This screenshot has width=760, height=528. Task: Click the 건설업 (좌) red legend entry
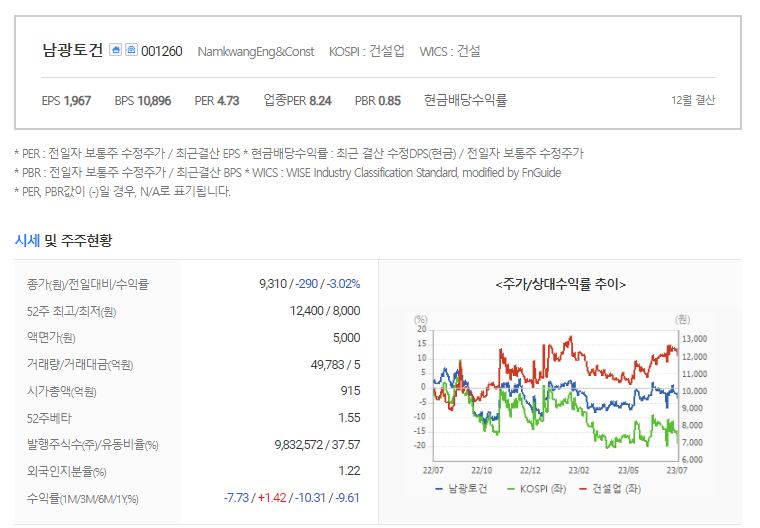point(610,489)
